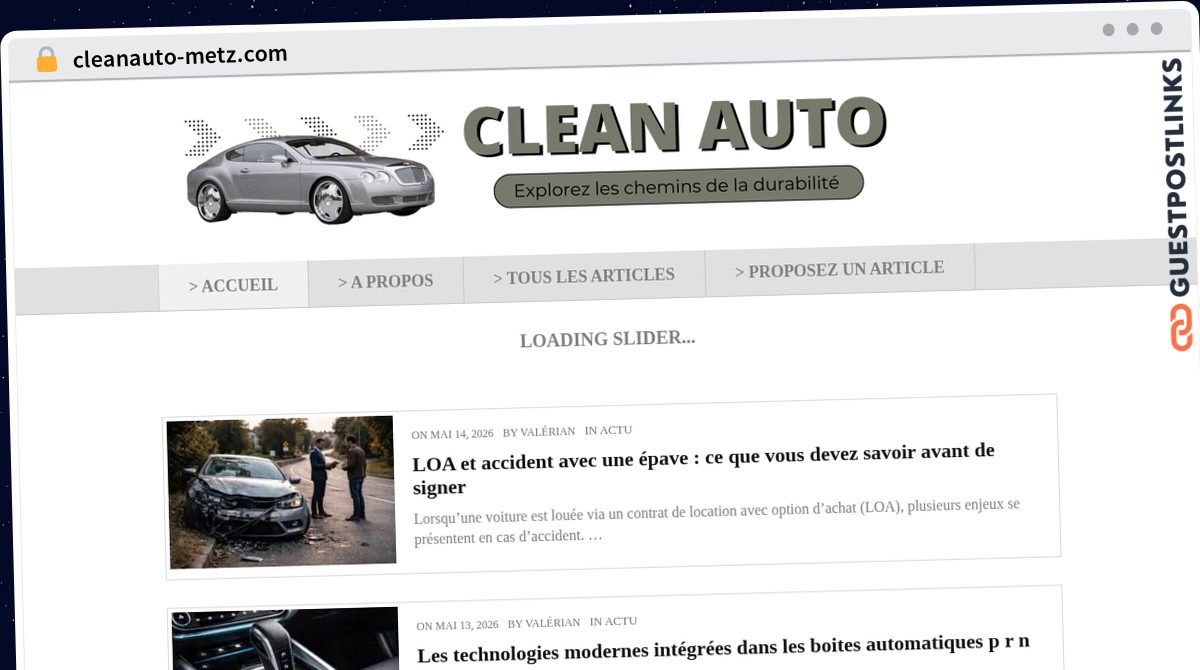Image resolution: width=1200 pixels, height=670 pixels.
Task: Click the last gray dot window button
Action: coord(1157,29)
